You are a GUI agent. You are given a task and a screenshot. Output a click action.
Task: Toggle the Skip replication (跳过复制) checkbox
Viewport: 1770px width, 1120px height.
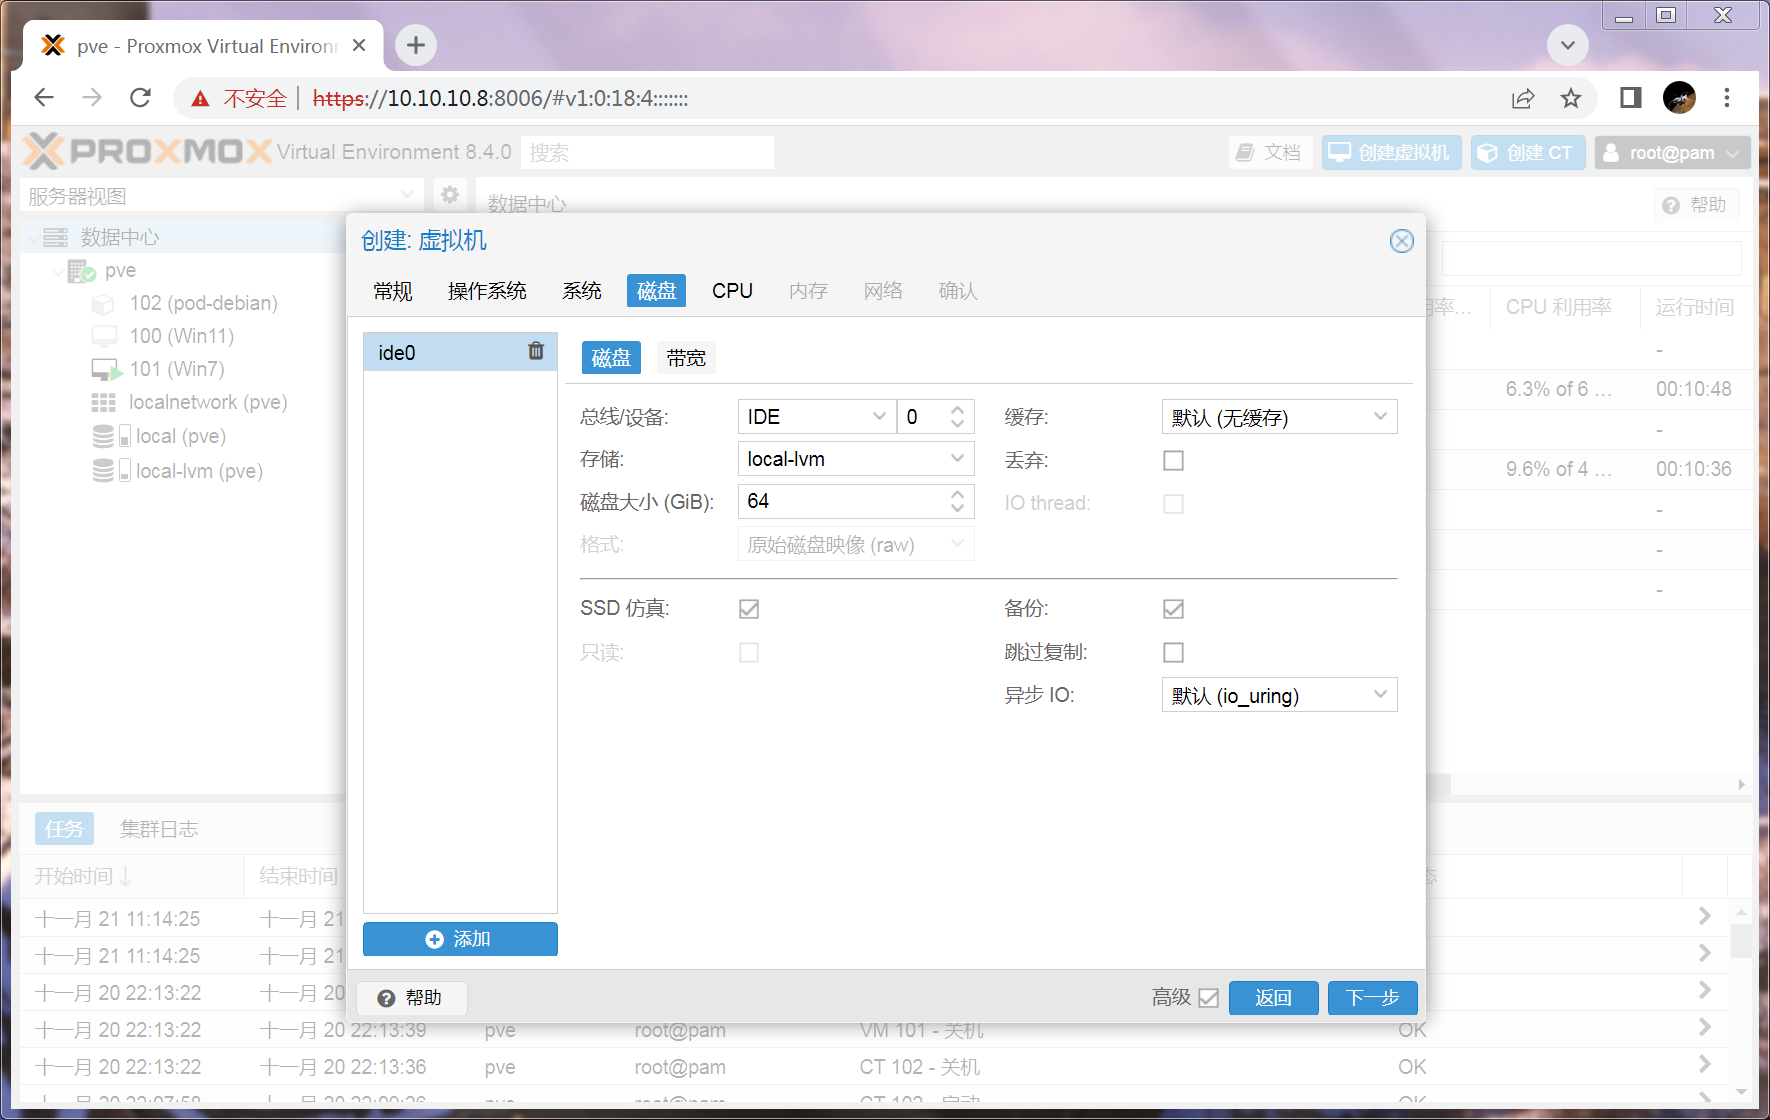pos(1173,653)
